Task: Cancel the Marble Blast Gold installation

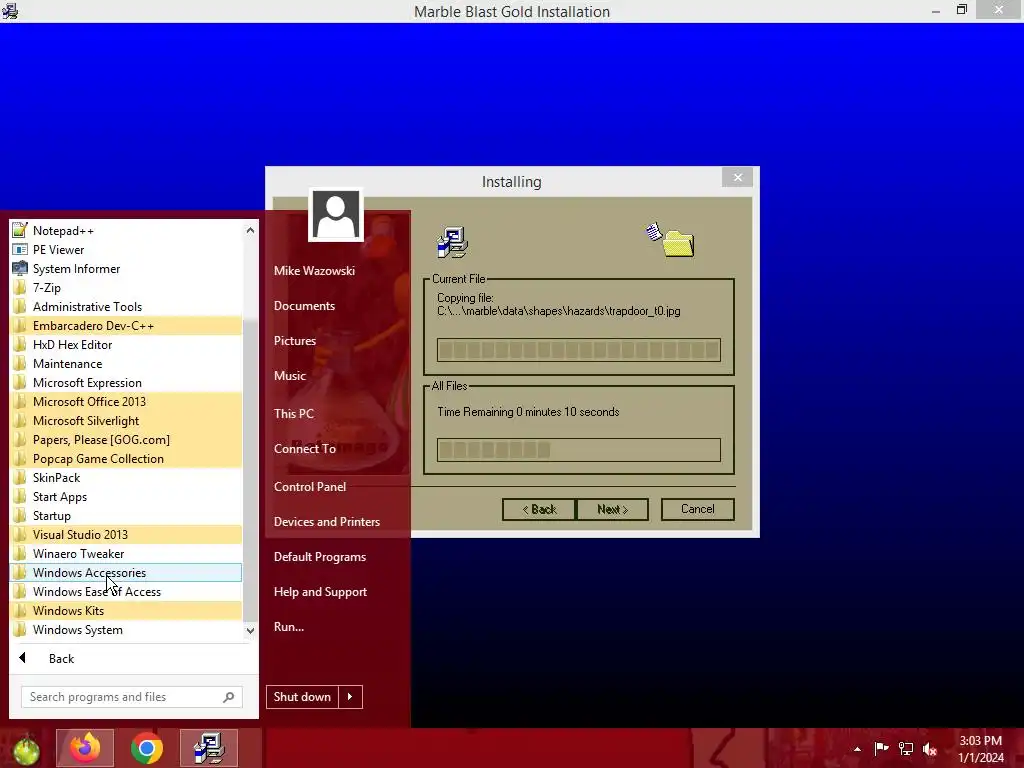Action: pos(697,509)
